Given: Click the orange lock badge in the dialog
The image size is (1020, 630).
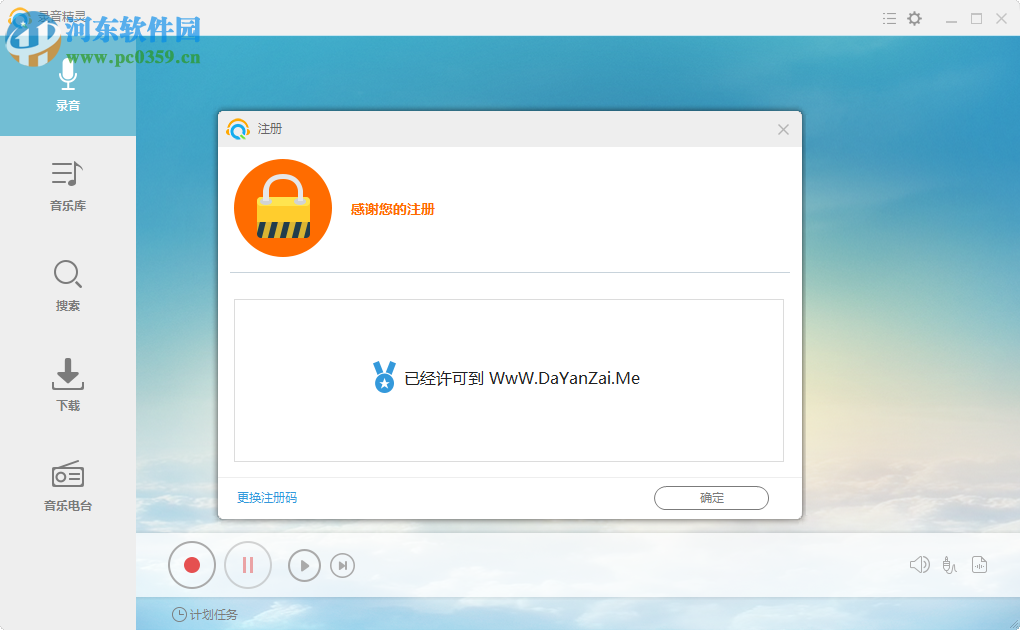Looking at the screenshot, I should 283,207.
